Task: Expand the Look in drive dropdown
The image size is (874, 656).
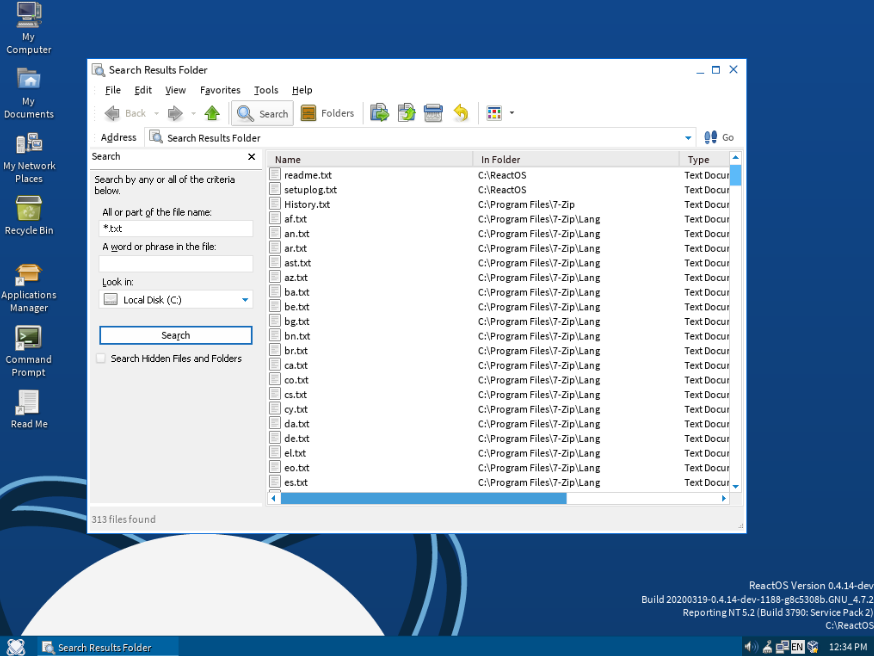Action: (245, 300)
